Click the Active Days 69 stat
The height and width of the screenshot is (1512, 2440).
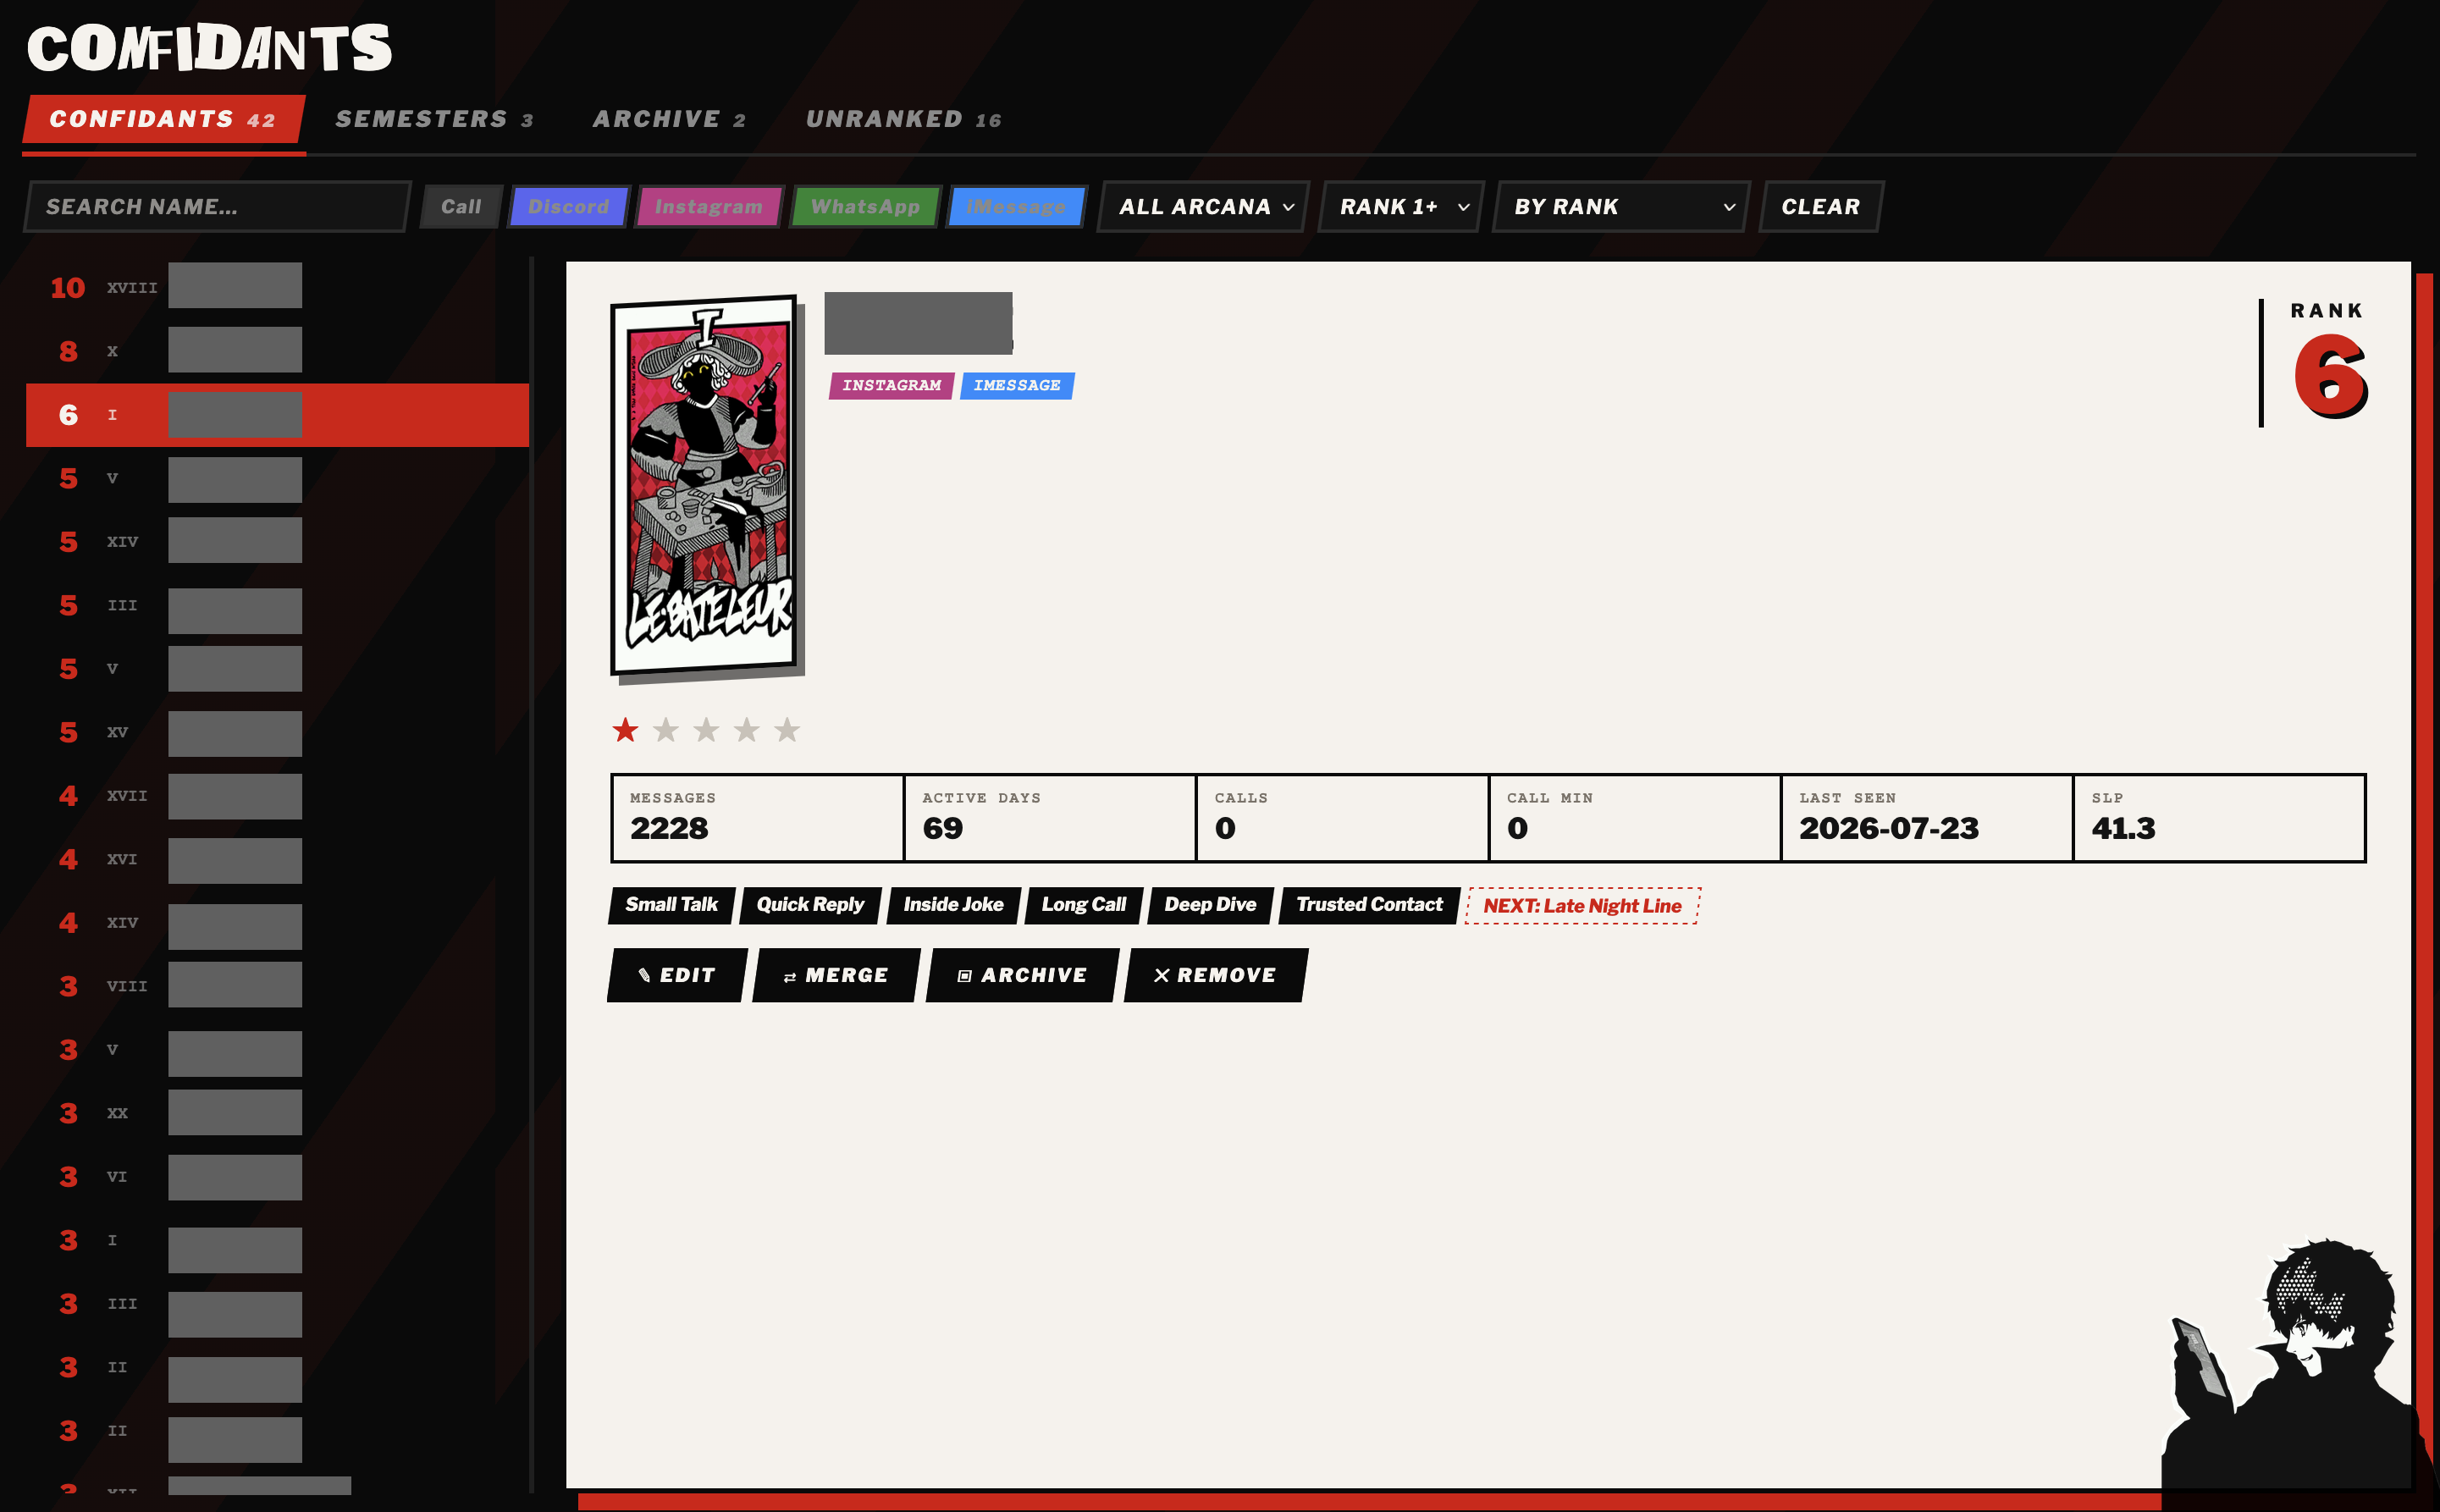[x=1050, y=818]
